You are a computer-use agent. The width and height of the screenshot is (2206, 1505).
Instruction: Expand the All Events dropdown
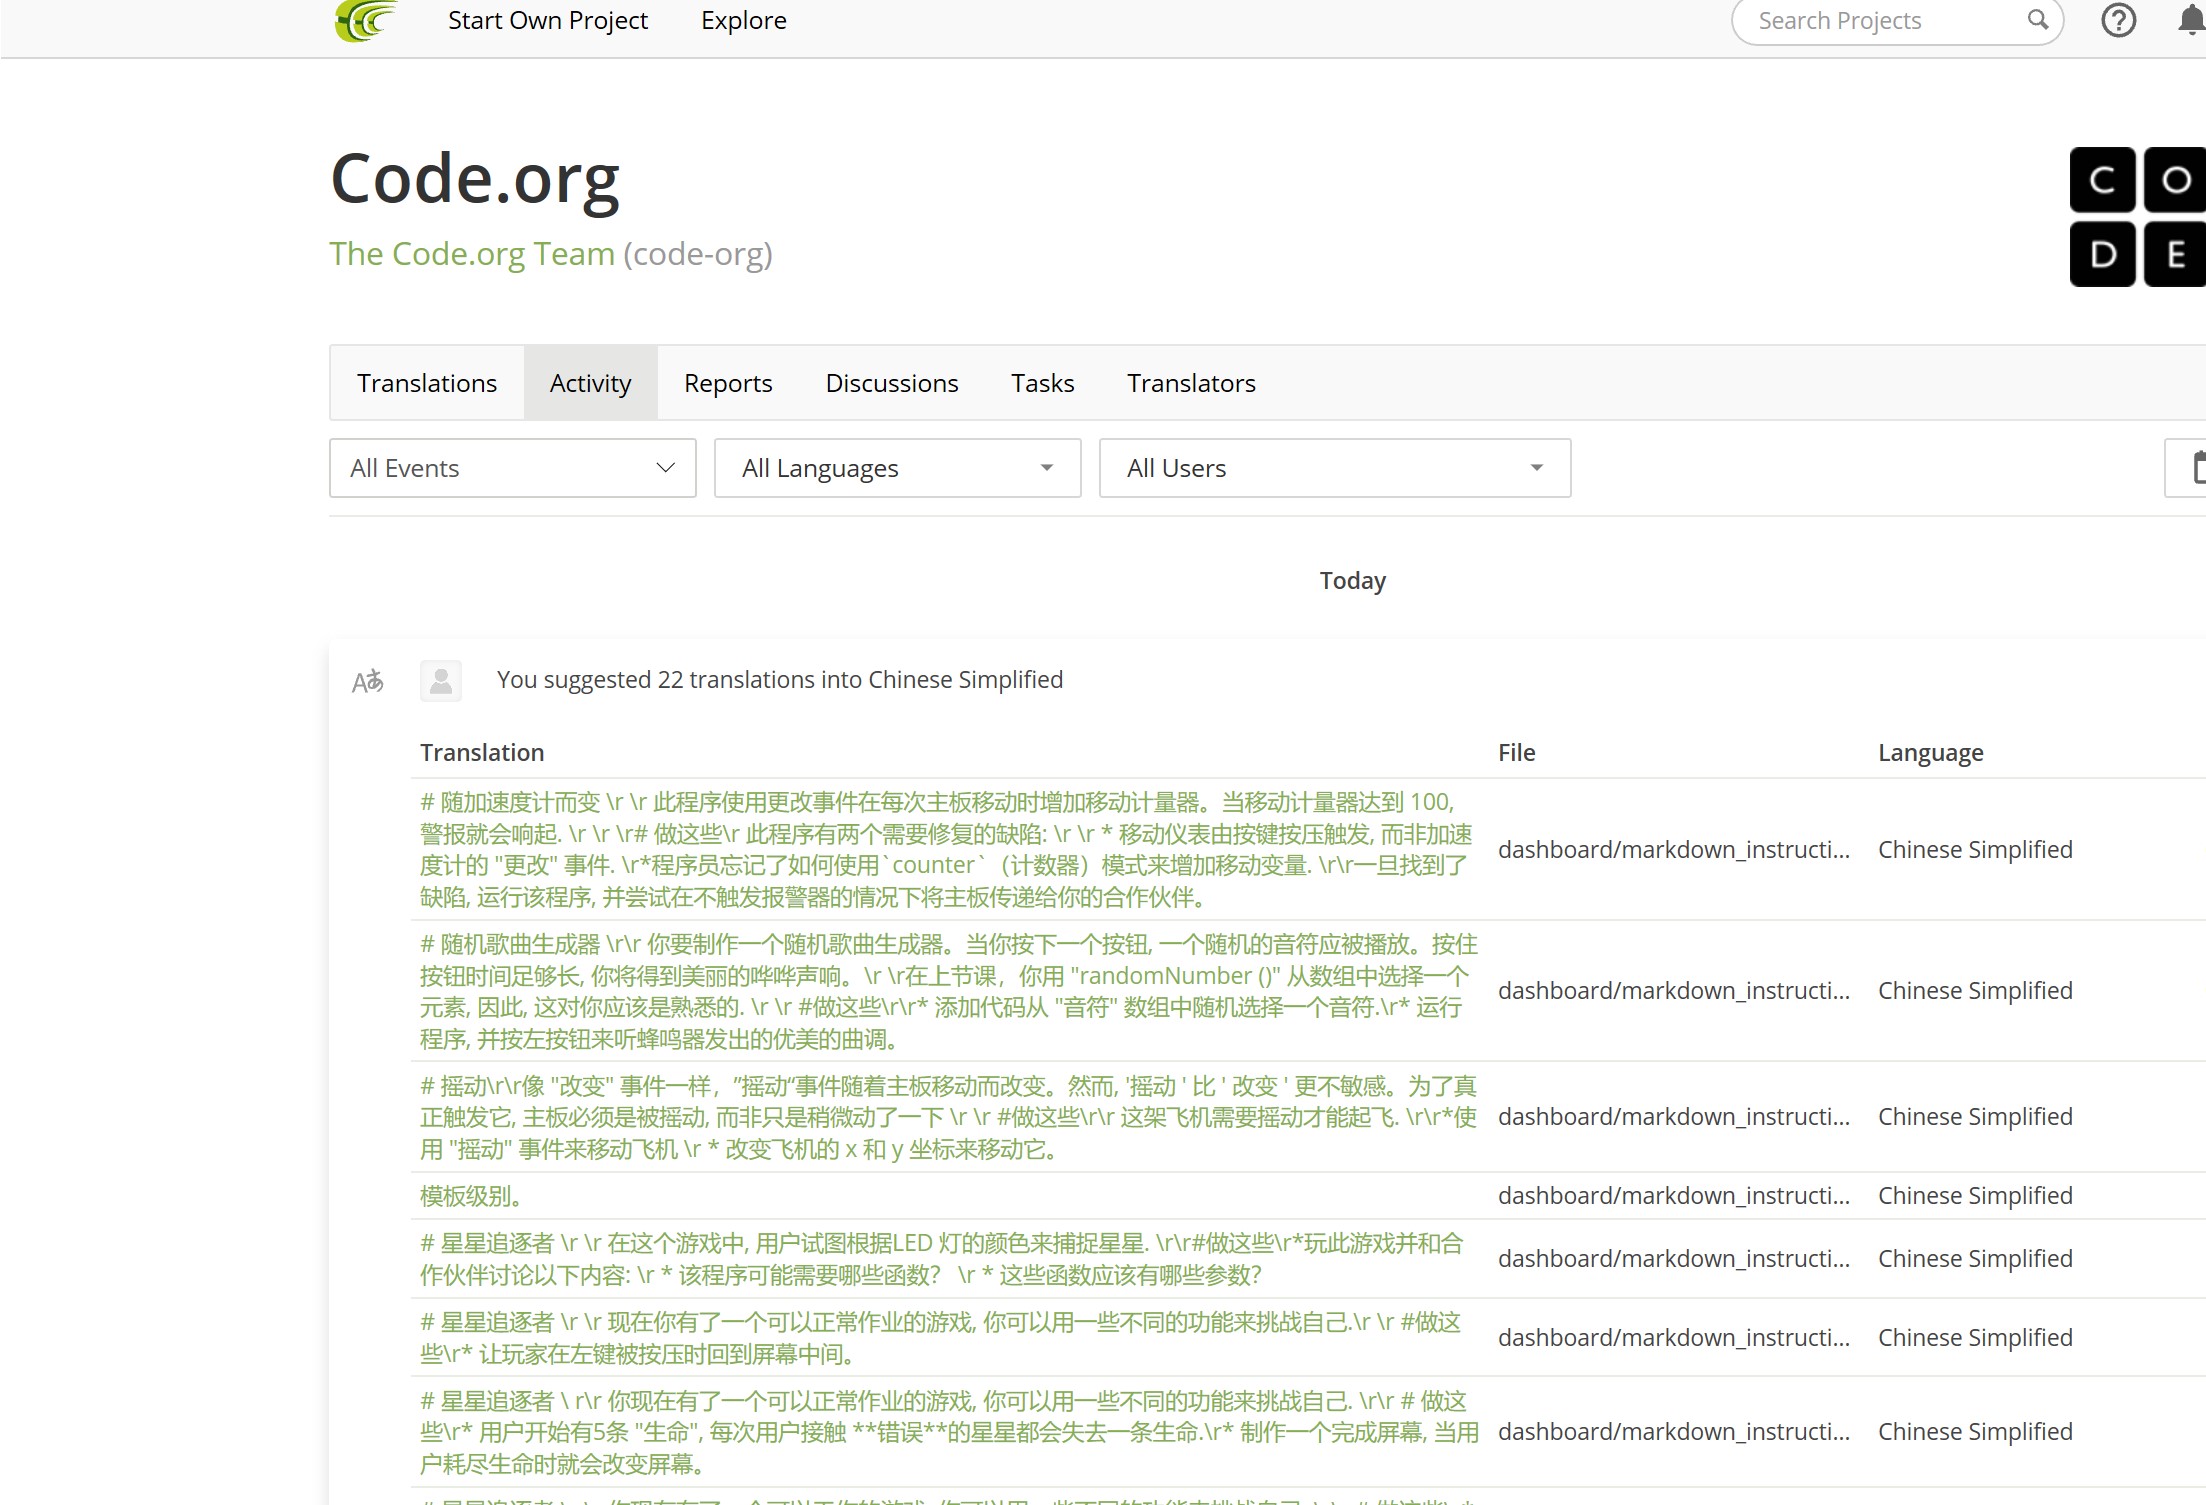[512, 468]
